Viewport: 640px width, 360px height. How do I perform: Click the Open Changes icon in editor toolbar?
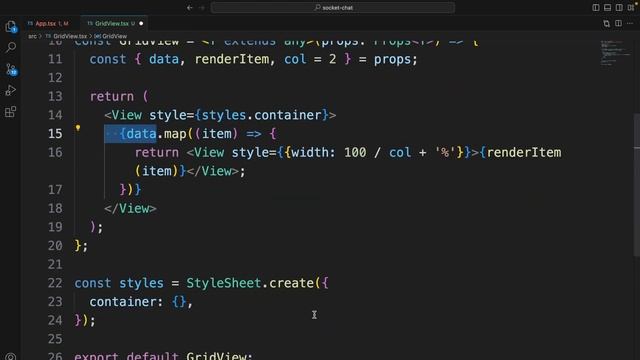point(607,24)
